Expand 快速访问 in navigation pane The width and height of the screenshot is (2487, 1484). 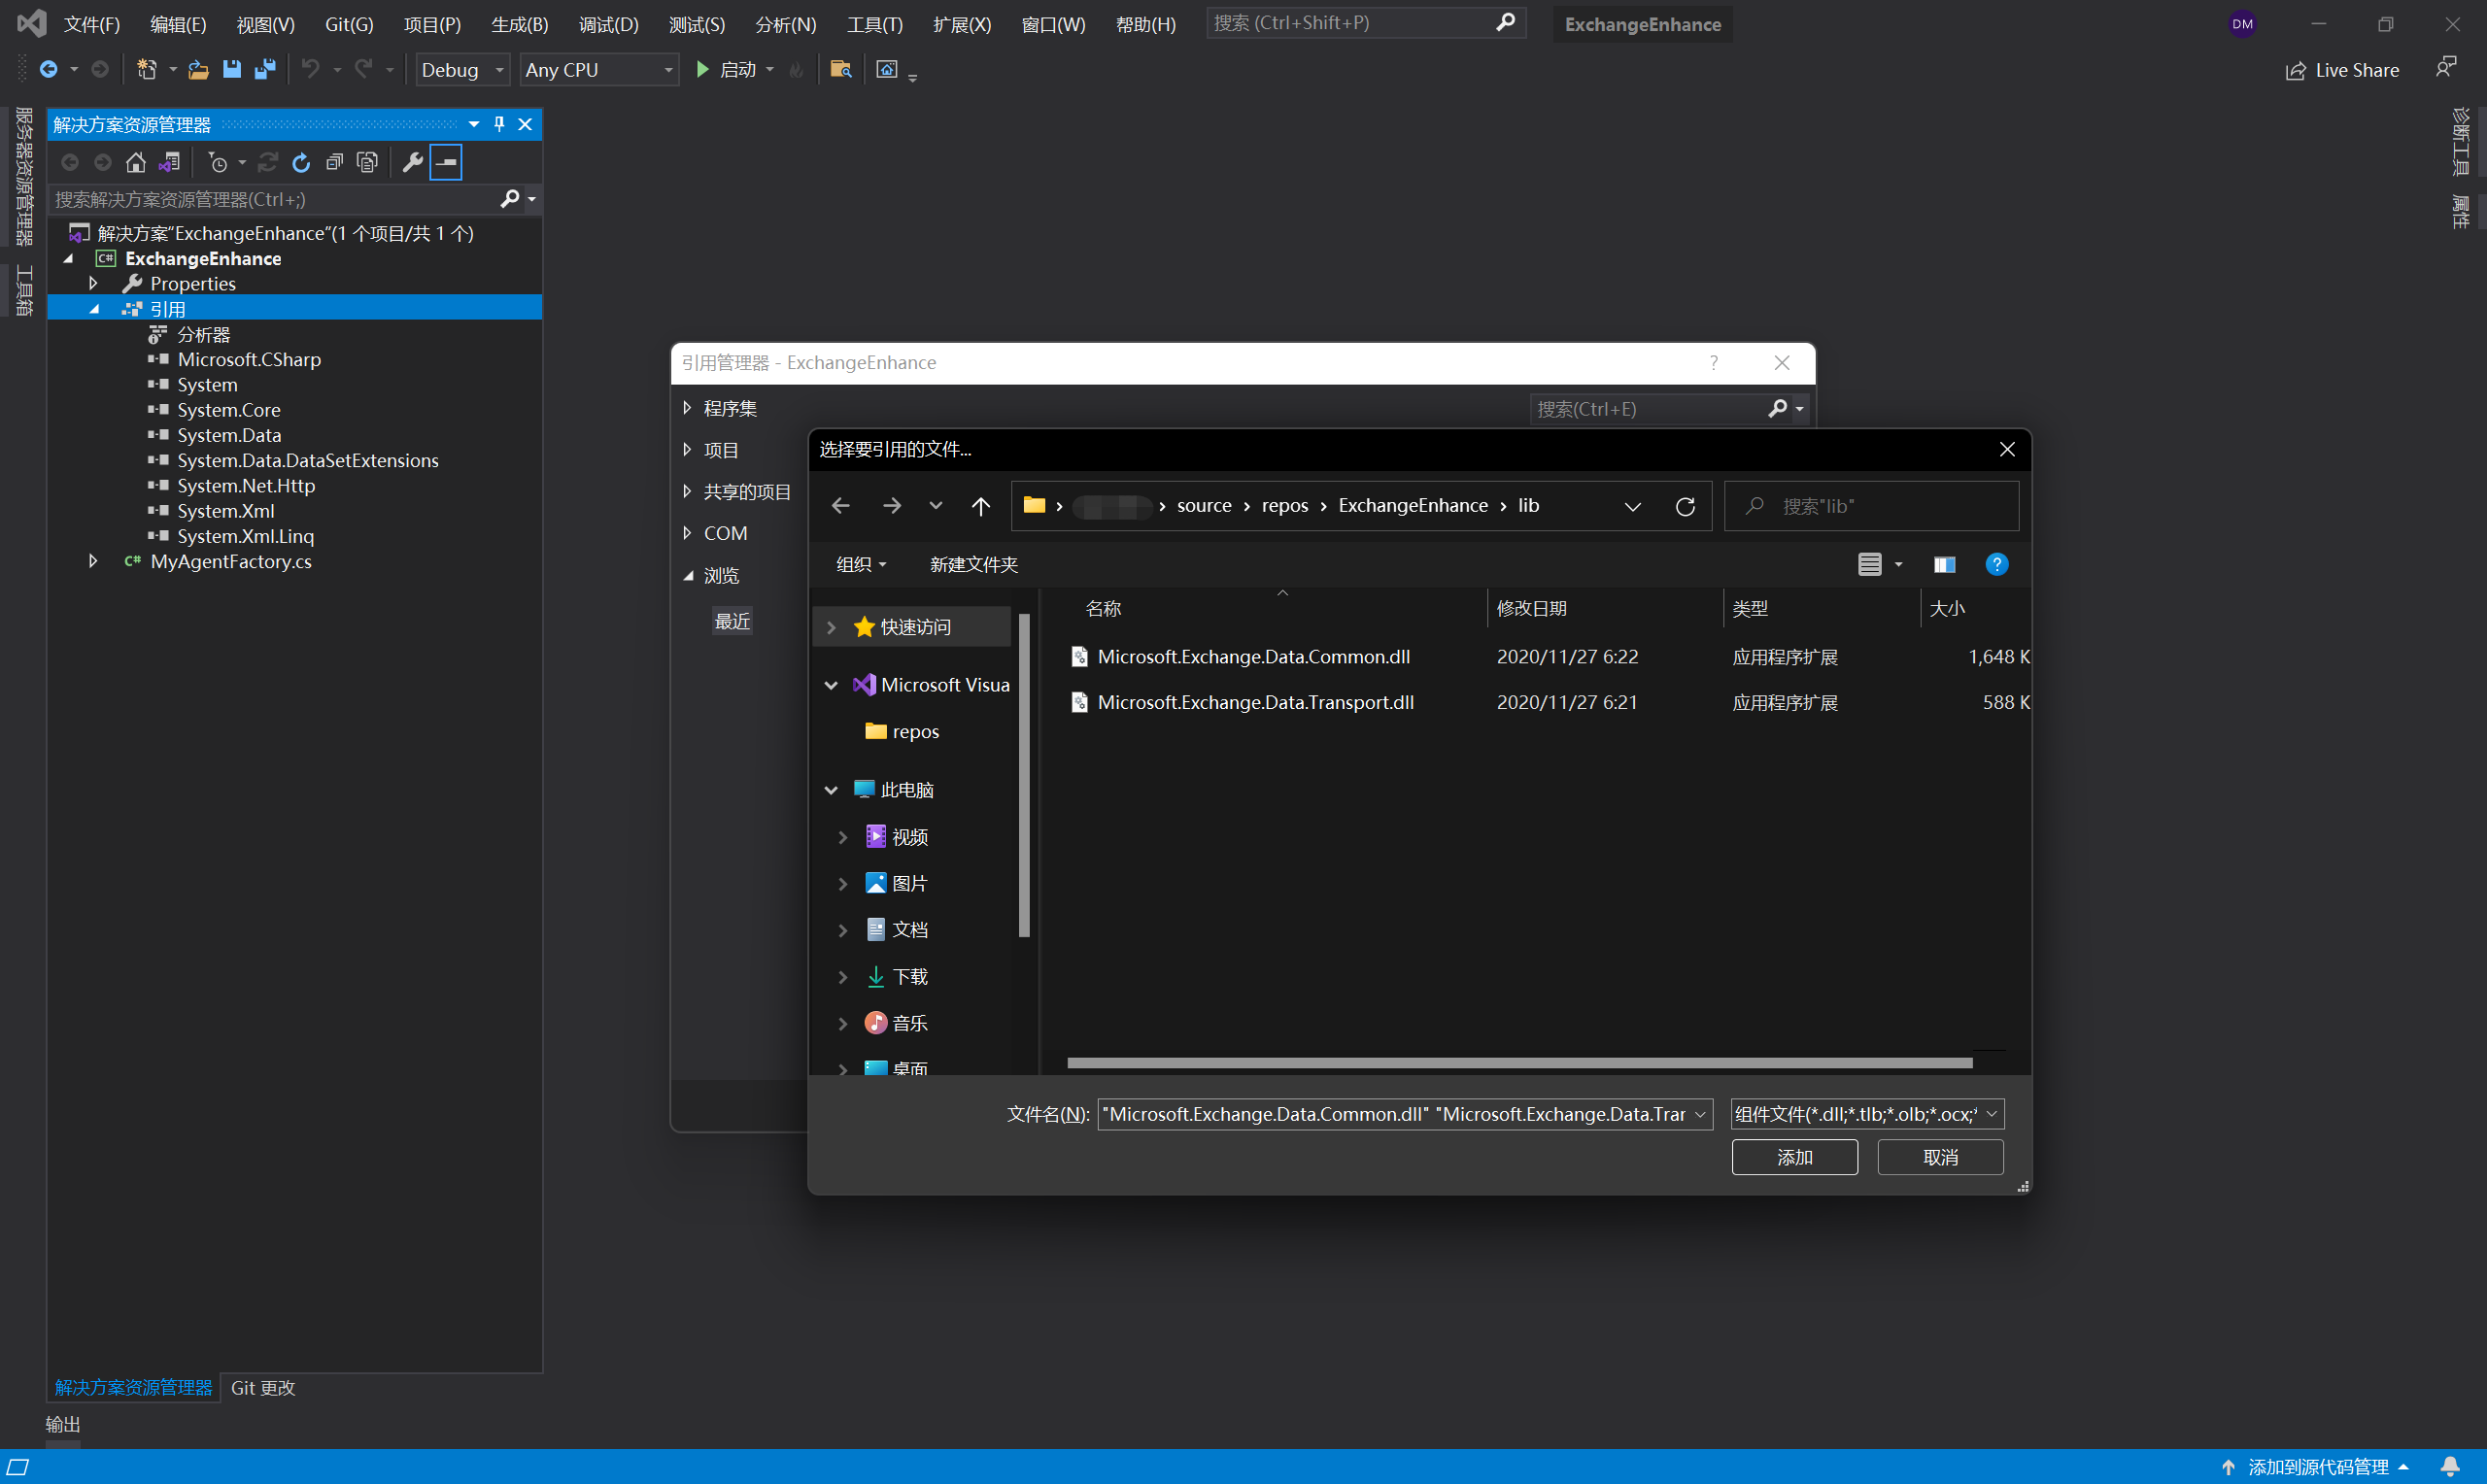(x=831, y=627)
